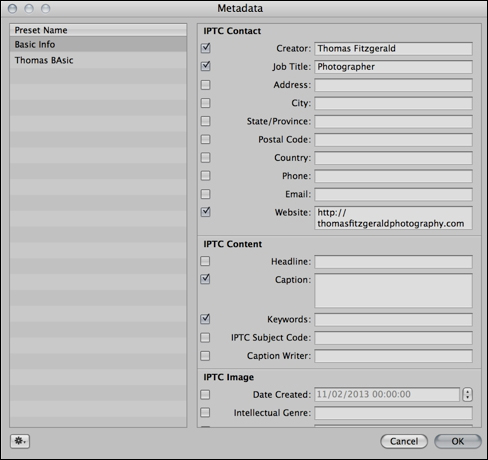Screen dimensions: 488x460
Task: Enable the Email checkbox
Action: coord(206,194)
